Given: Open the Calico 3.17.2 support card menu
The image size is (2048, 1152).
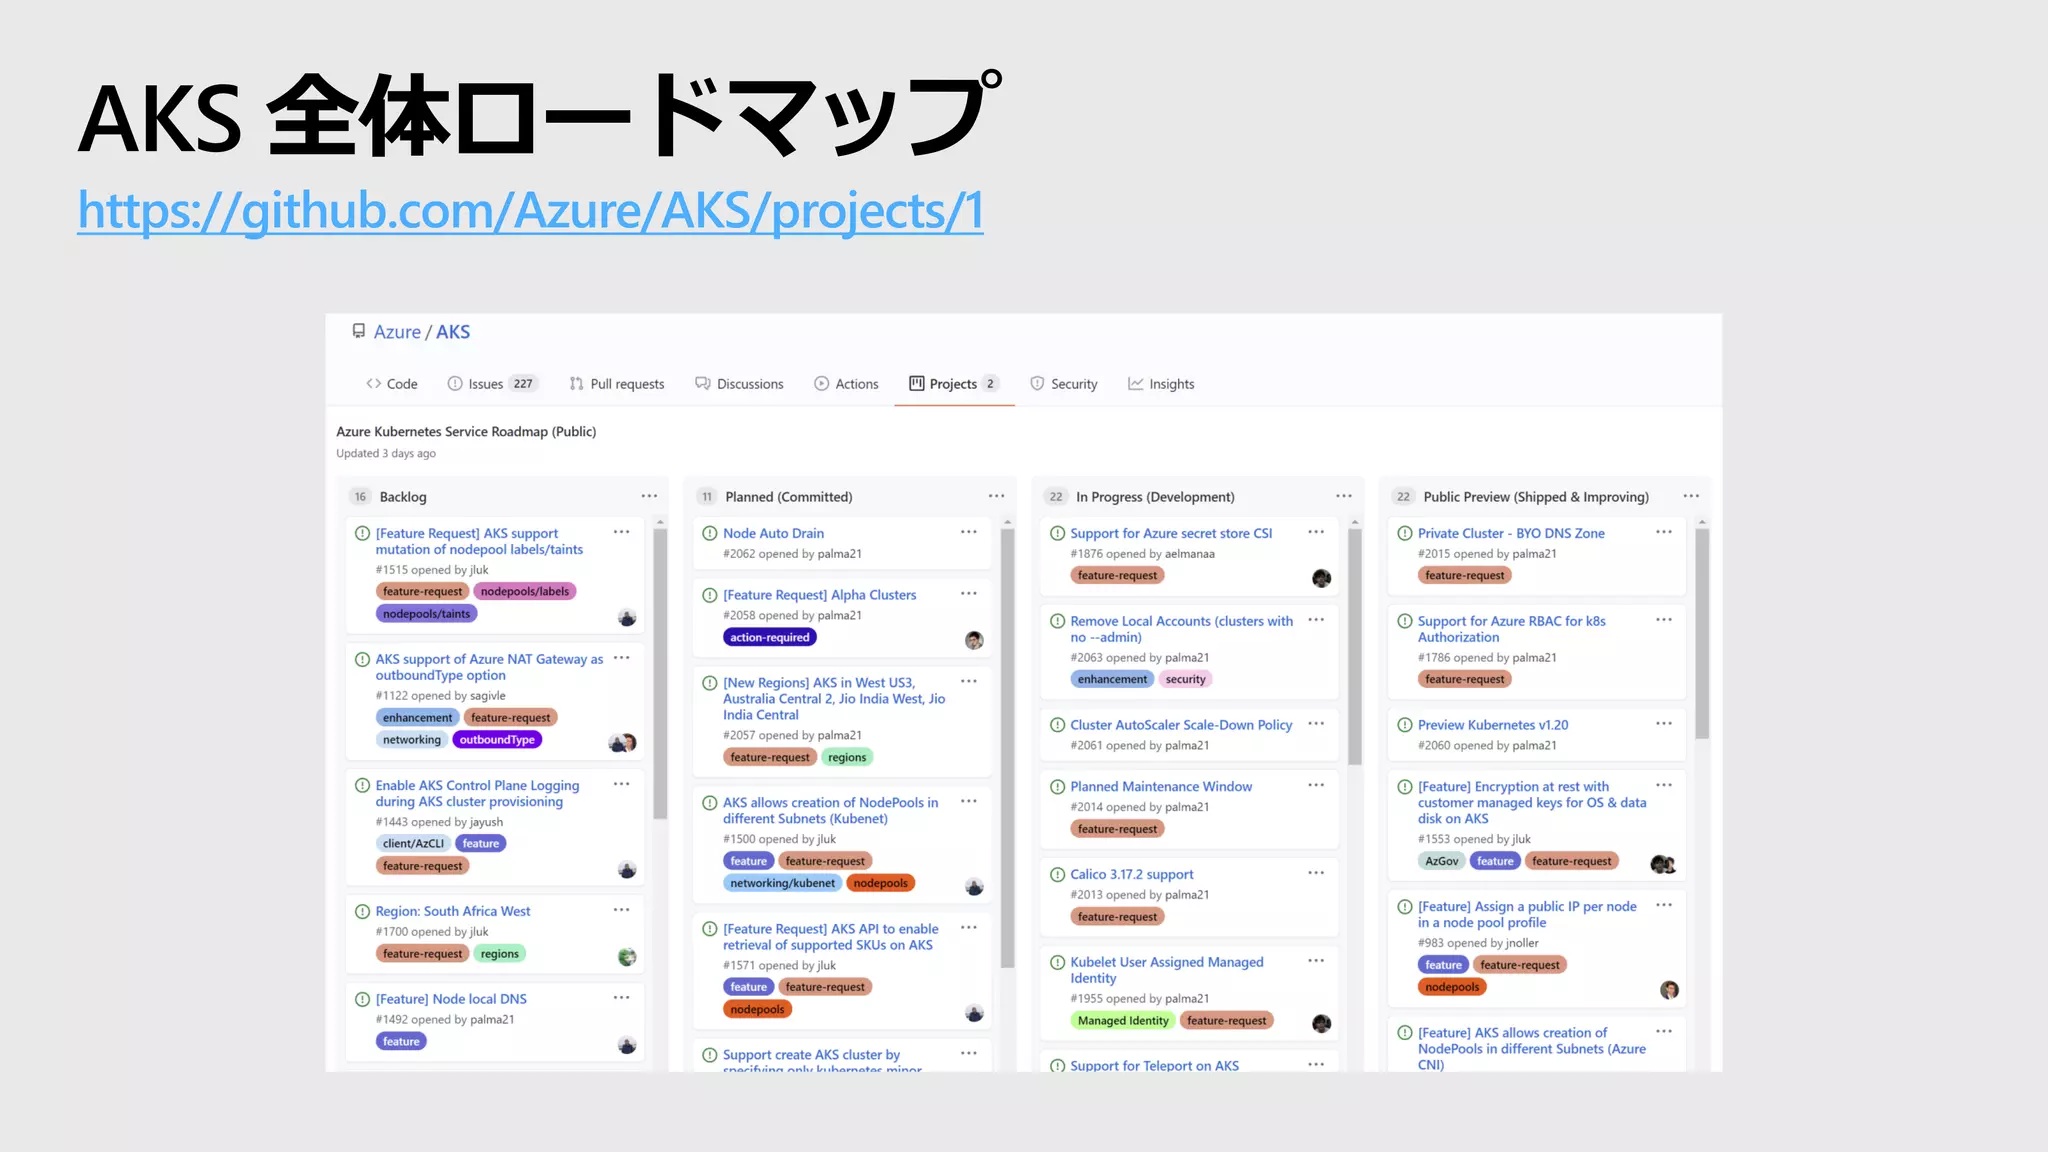Looking at the screenshot, I should click(1316, 873).
